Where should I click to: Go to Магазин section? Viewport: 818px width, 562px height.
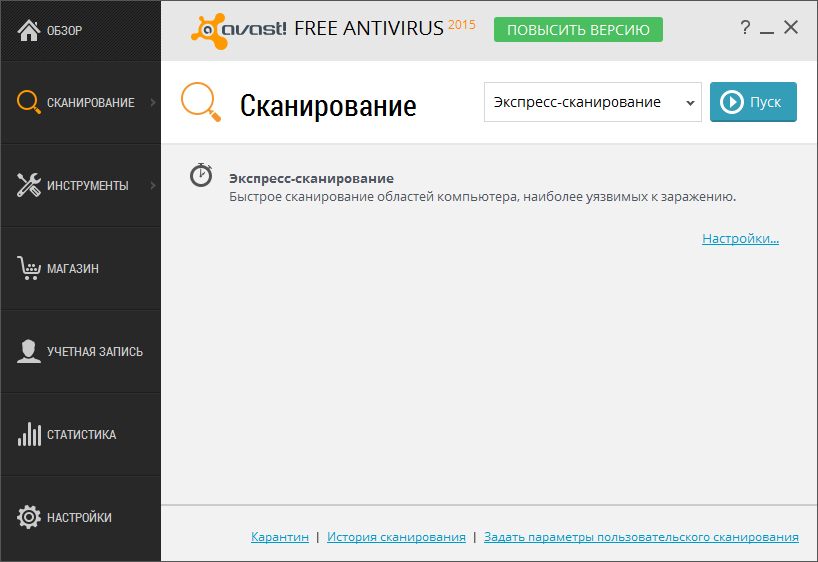coord(81,269)
